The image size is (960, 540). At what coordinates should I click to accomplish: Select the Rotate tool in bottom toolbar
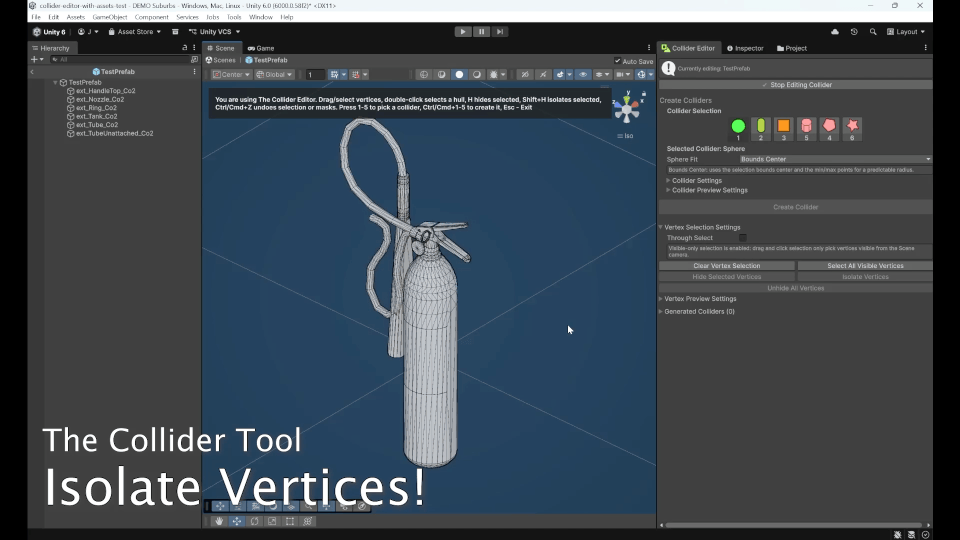point(255,522)
